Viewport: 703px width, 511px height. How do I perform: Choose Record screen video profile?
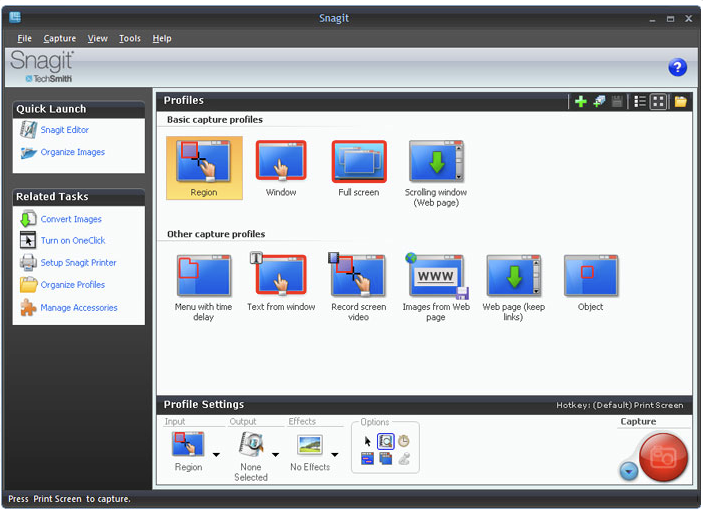(x=358, y=288)
